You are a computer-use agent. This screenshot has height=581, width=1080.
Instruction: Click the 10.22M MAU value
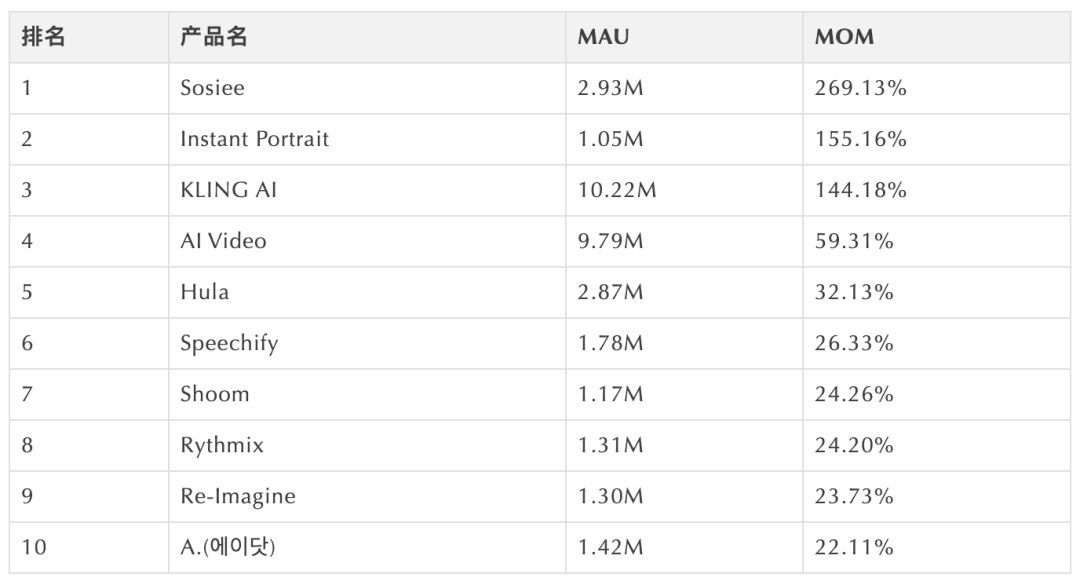point(616,190)
